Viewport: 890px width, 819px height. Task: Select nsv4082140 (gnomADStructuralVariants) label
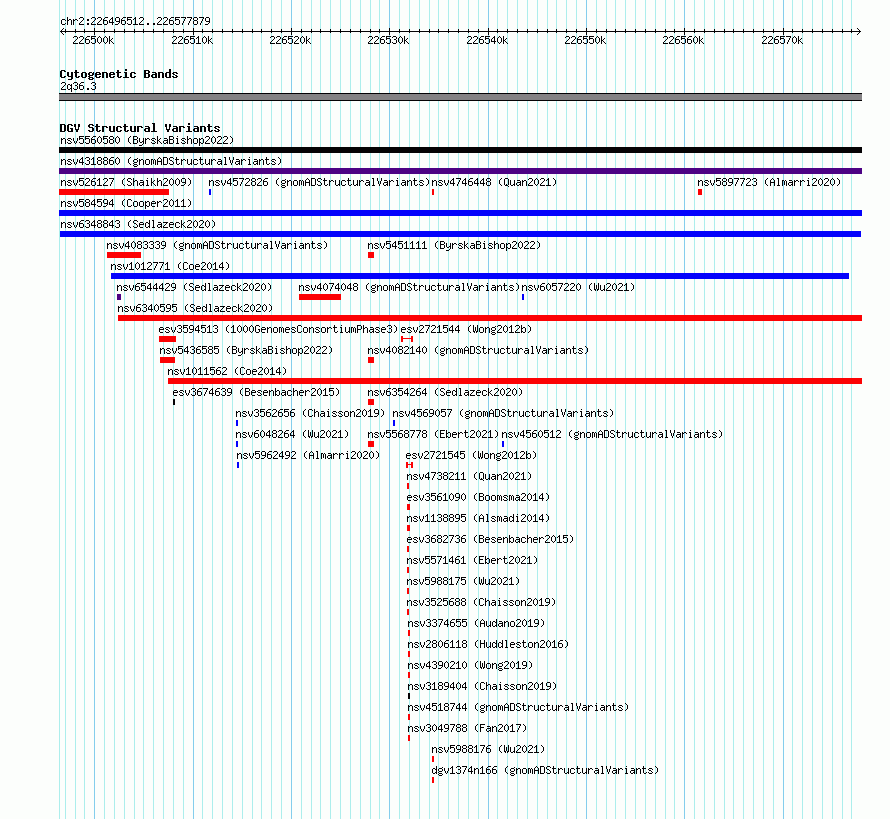coord(478,350)
